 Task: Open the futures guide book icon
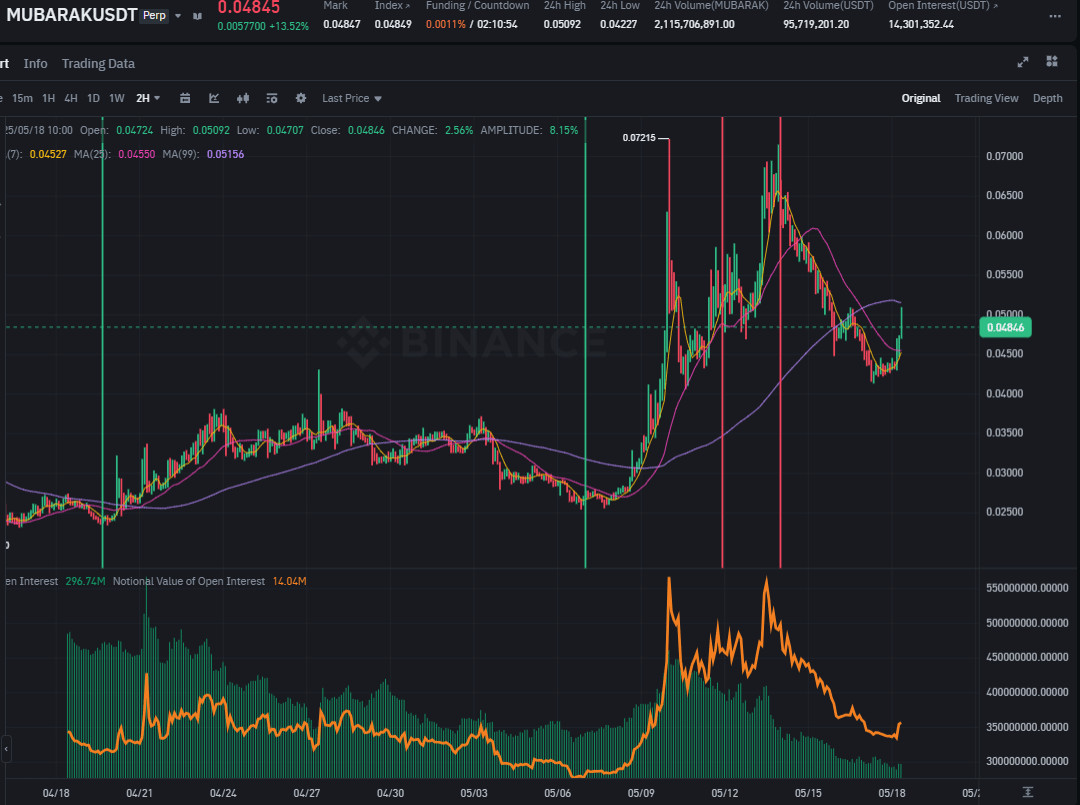[198, 16]
